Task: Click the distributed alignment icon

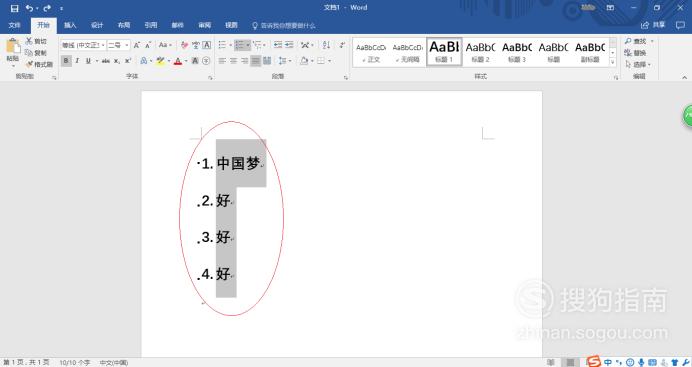Action: 267,61
